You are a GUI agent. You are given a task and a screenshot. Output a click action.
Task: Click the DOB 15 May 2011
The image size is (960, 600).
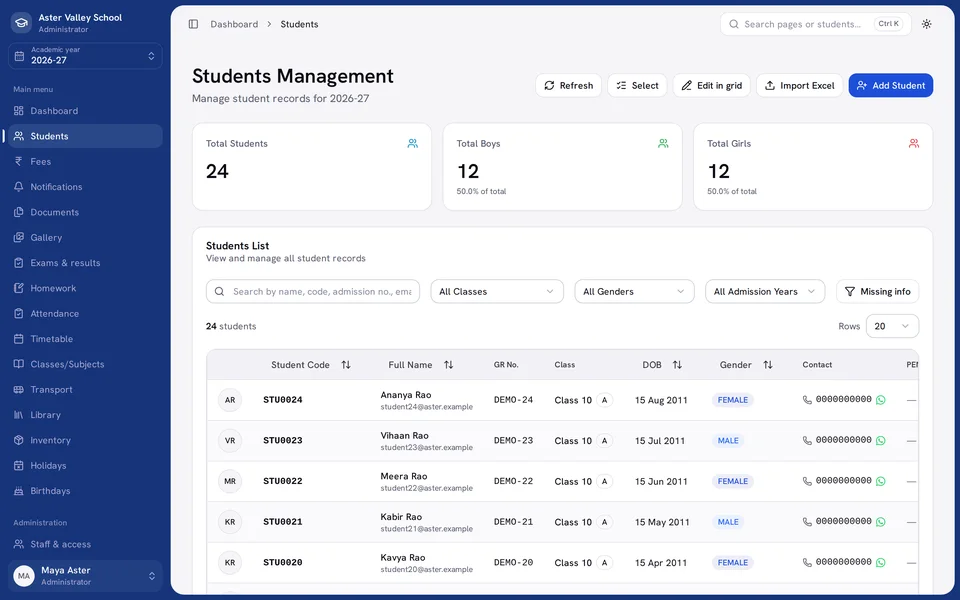662,522
